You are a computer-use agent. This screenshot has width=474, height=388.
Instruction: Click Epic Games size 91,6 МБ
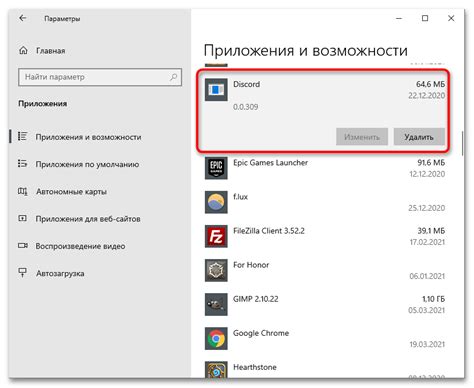431,163
